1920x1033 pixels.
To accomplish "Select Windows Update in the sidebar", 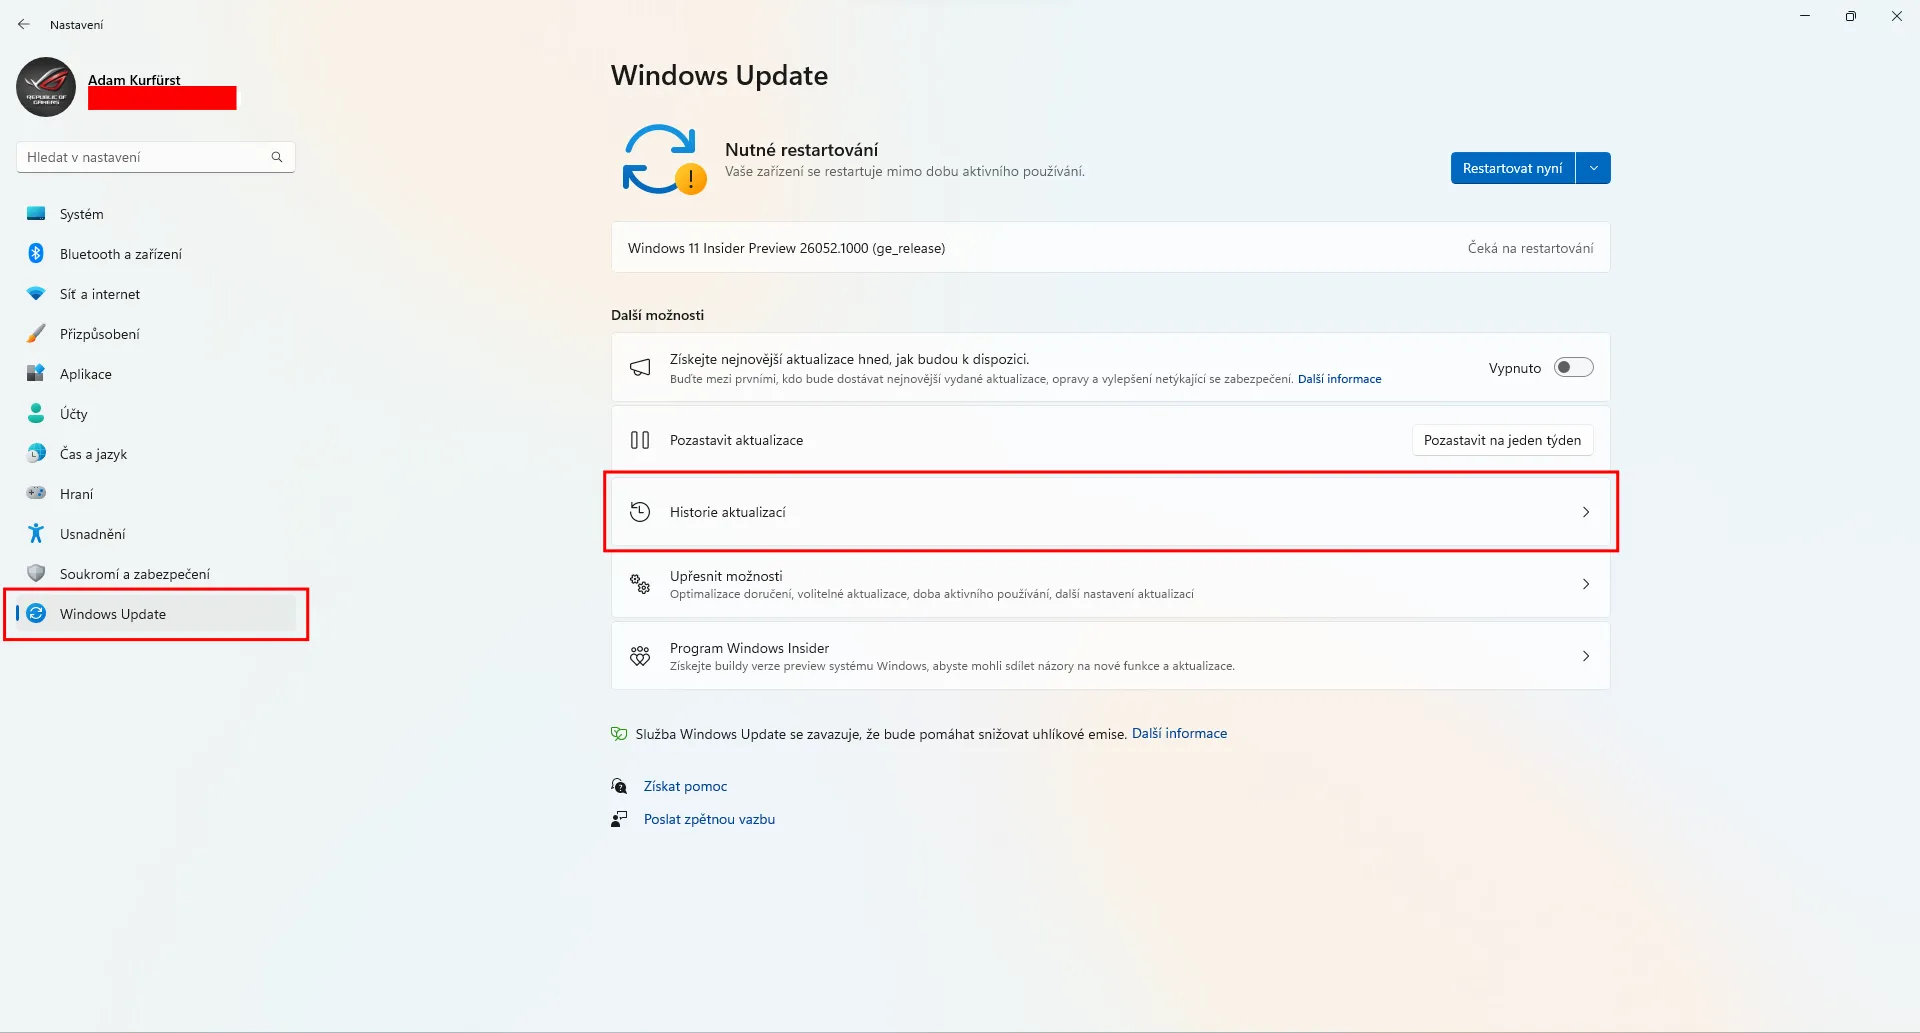I will (x=155, y=614).
